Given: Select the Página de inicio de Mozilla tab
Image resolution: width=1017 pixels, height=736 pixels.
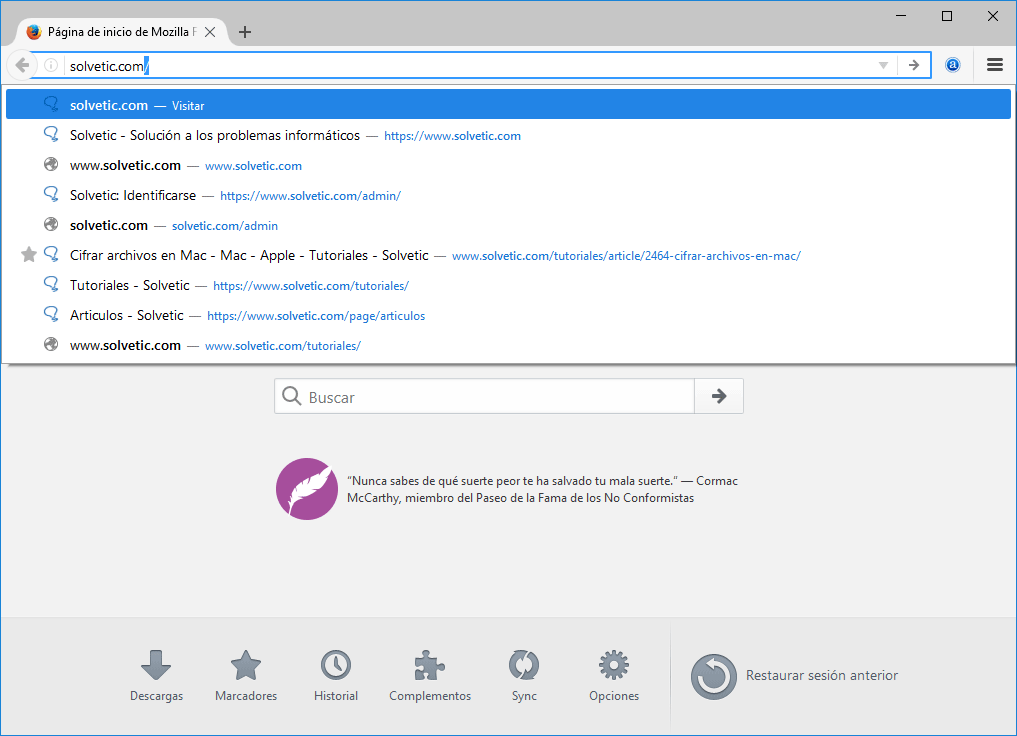Looking at the screenshot, I should [x=121, y=32].
